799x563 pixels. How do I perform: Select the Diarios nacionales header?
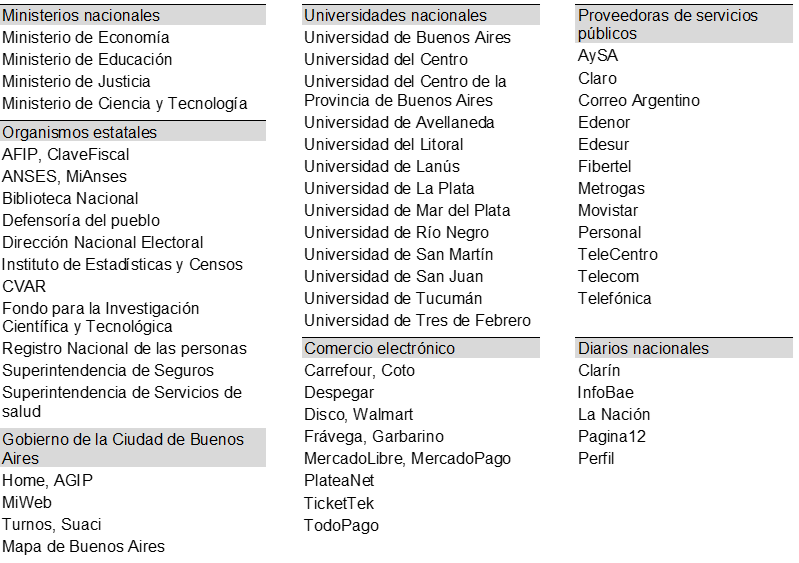click(643, 349)
